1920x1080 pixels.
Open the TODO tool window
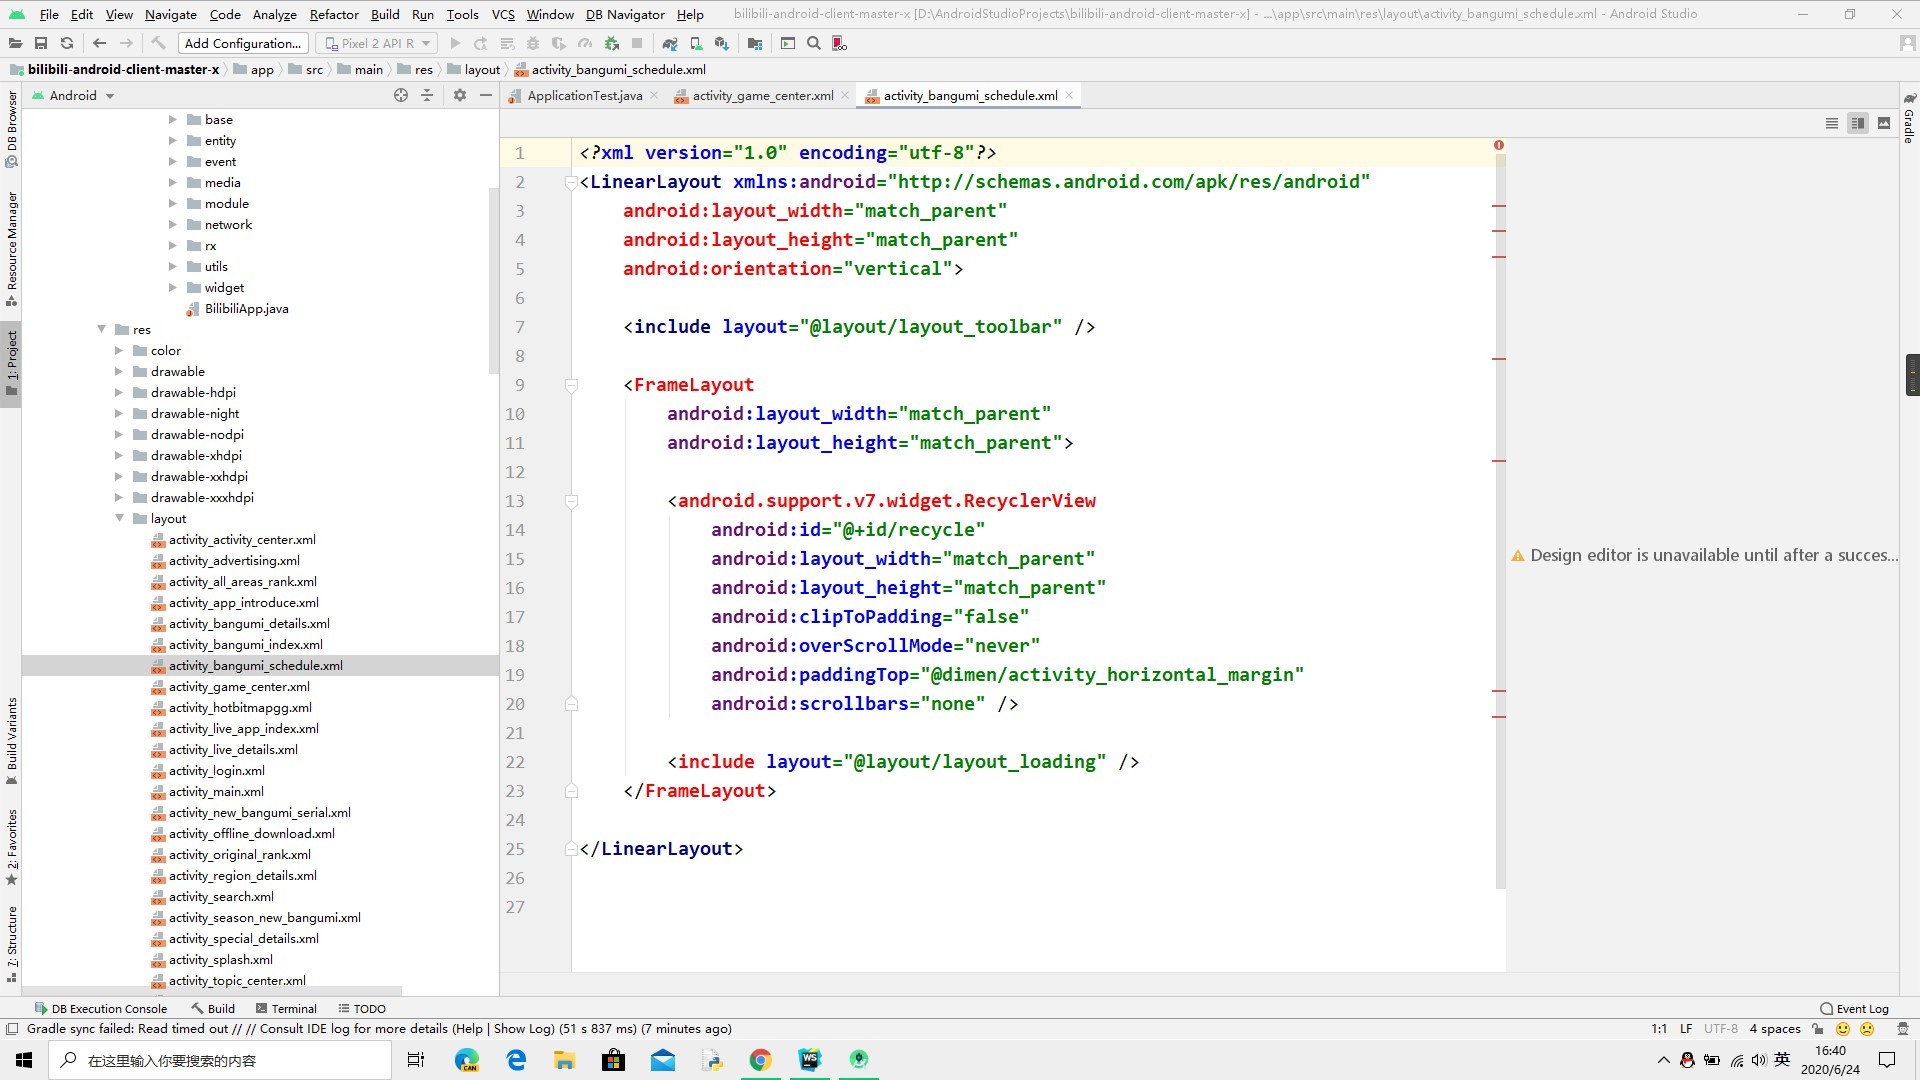(362, 1008)
